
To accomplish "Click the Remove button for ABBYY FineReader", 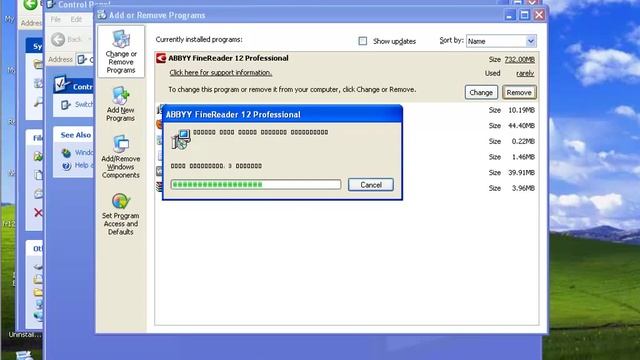I will 519,93.
